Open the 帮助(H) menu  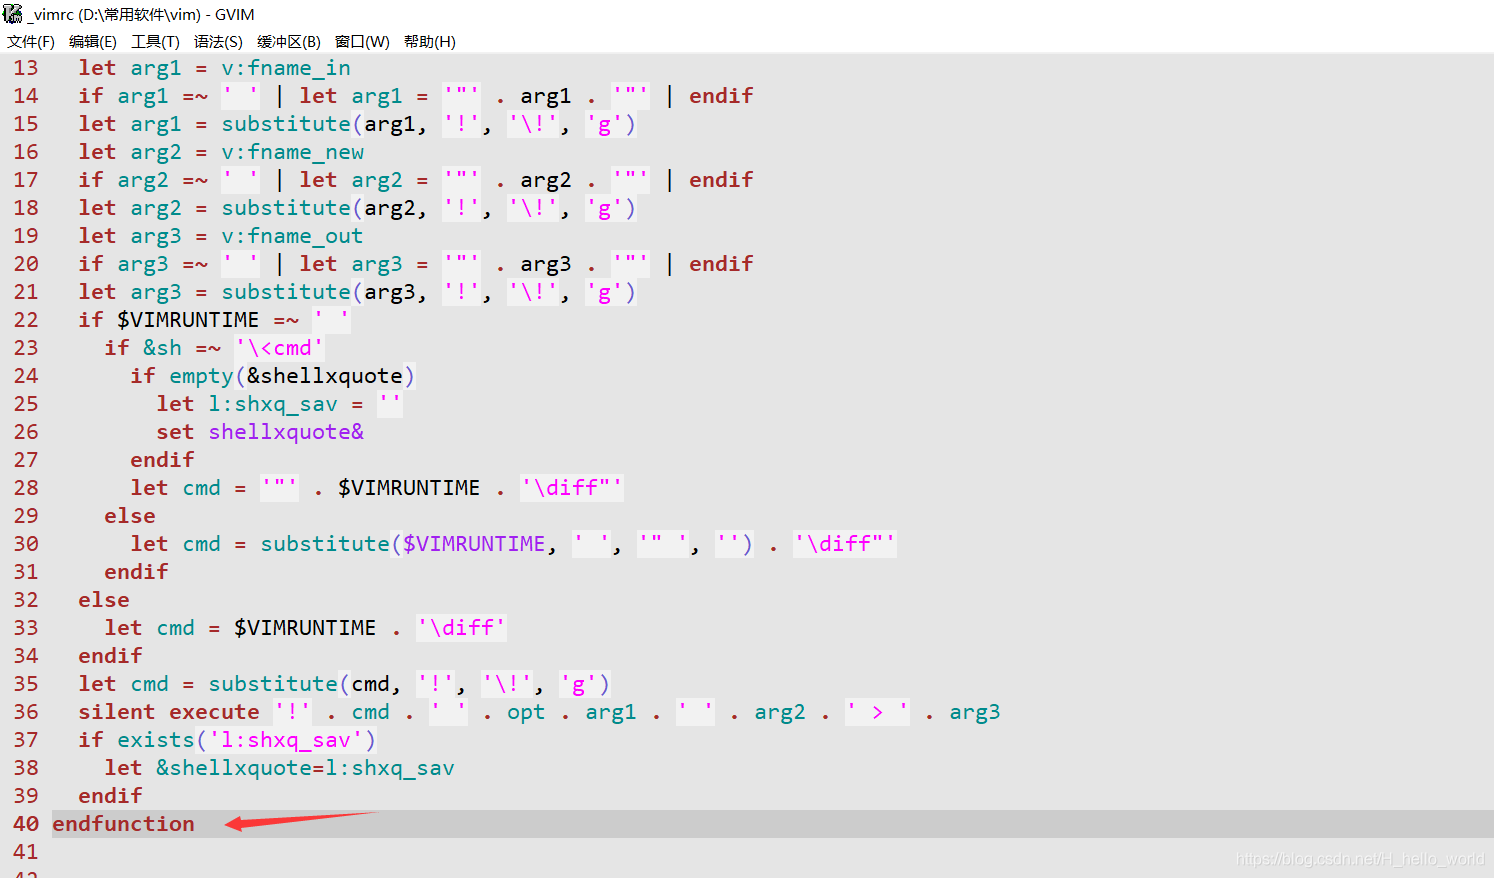pos(430,42)
